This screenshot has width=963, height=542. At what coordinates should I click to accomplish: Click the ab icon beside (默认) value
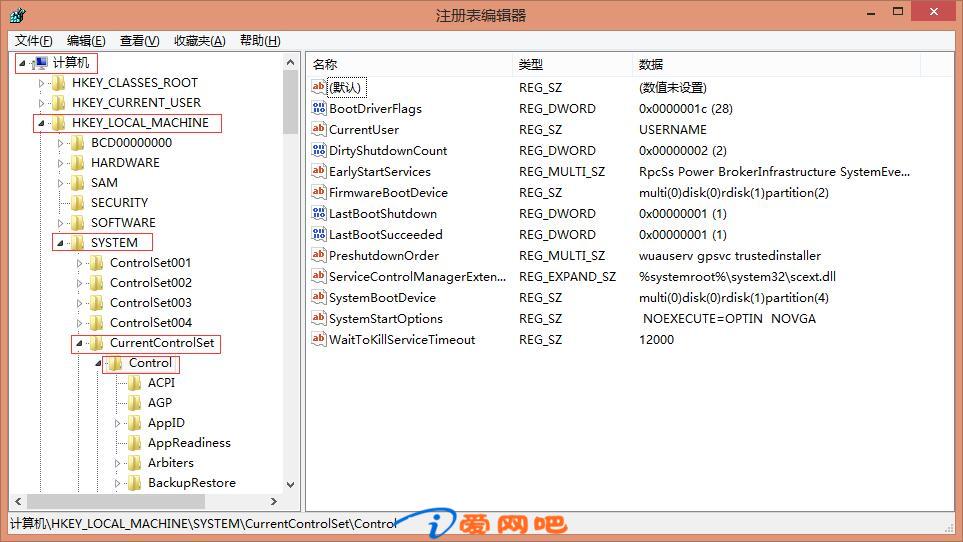(x=318, y=87)
